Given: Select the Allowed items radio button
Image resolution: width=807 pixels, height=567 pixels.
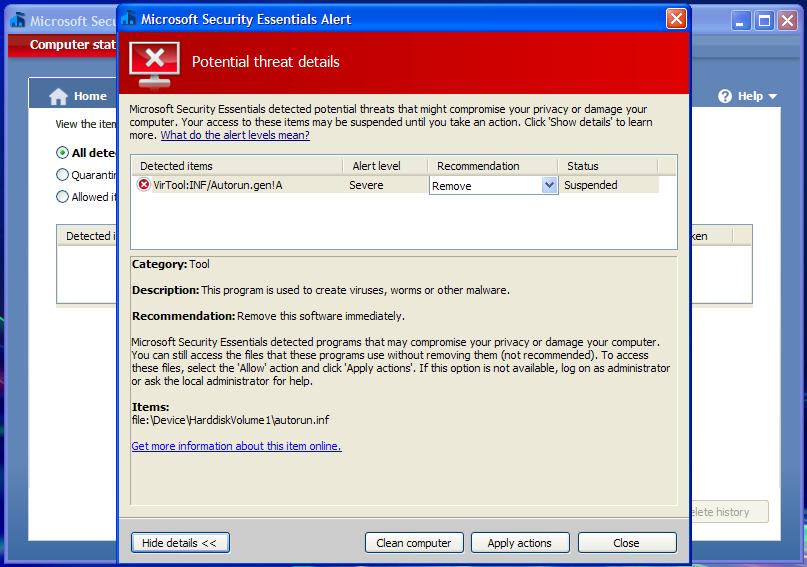Looking at the screenshot, I should tap(62, 197).
